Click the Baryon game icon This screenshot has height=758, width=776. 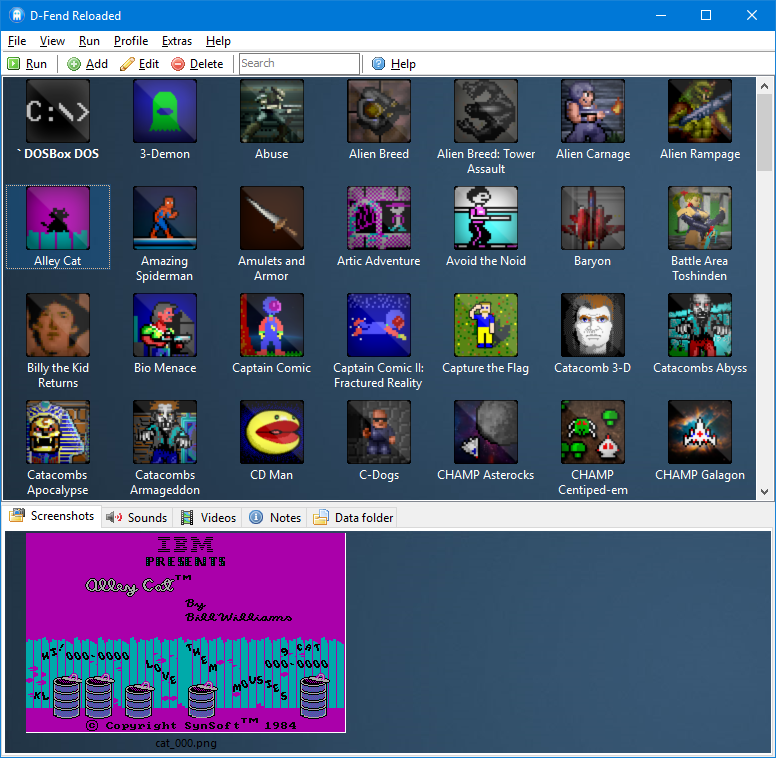pyautogui.click(x=593, y=218)
